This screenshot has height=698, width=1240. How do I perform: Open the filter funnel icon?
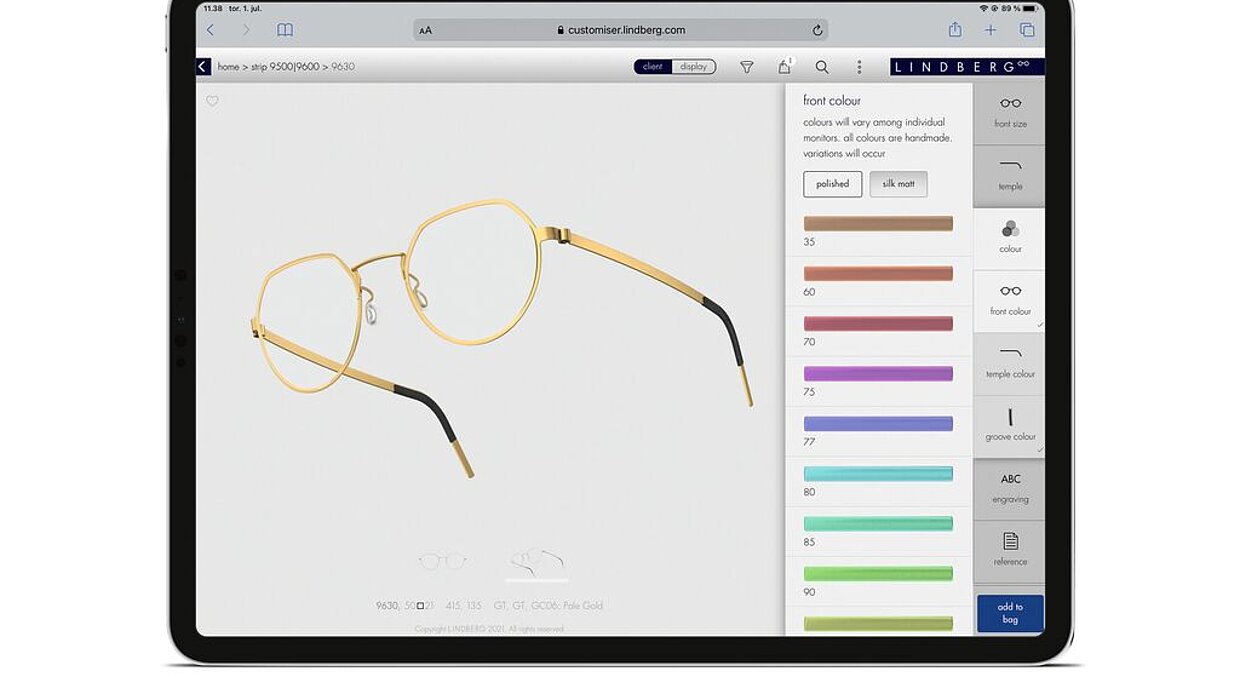click(746, 67)
